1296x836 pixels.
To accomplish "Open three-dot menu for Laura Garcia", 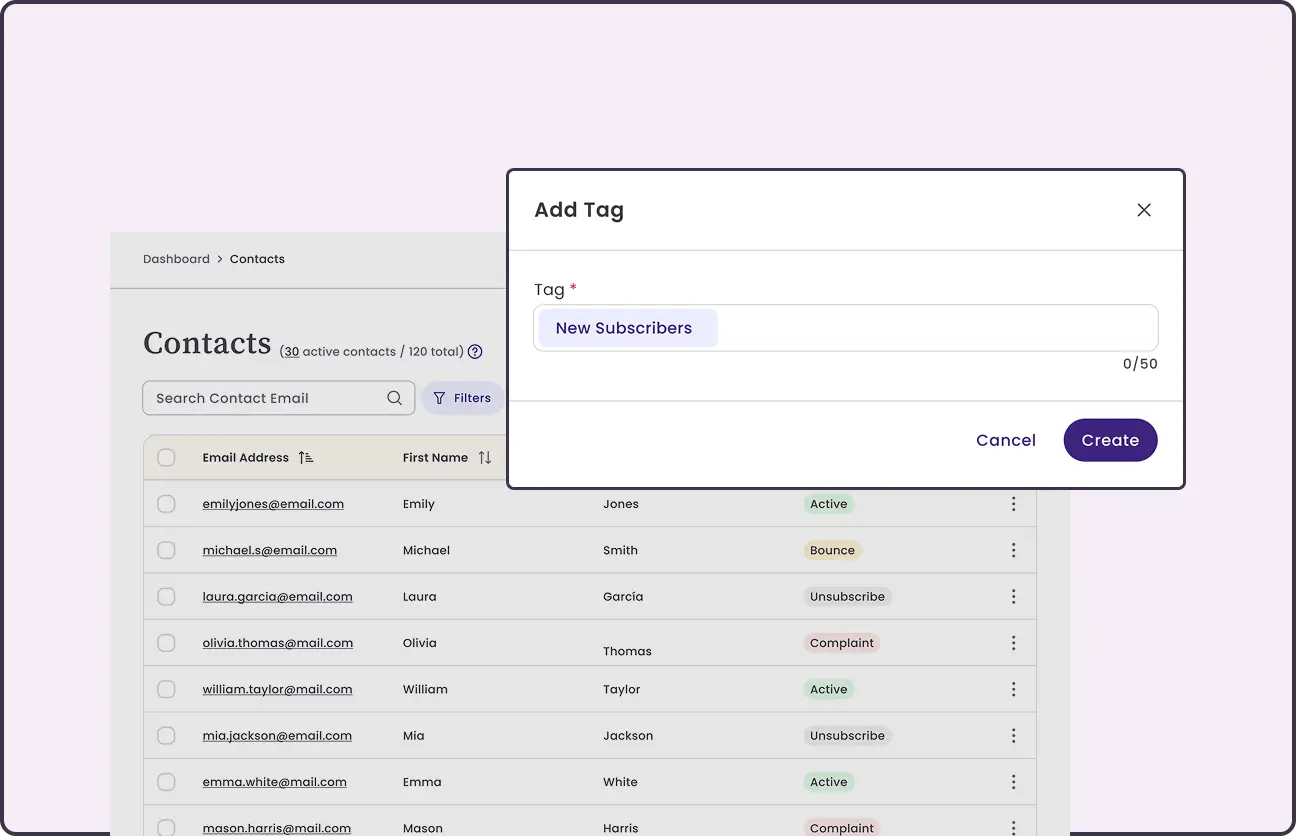I will tap(1013, 597).
